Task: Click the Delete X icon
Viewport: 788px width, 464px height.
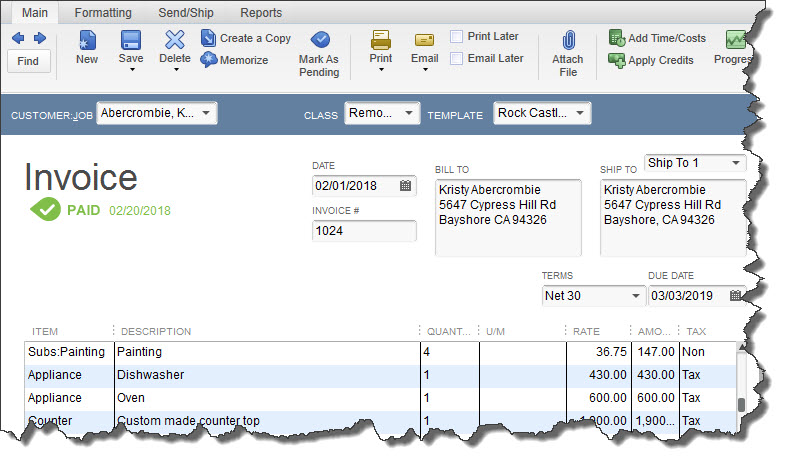Action: [175, 40]
